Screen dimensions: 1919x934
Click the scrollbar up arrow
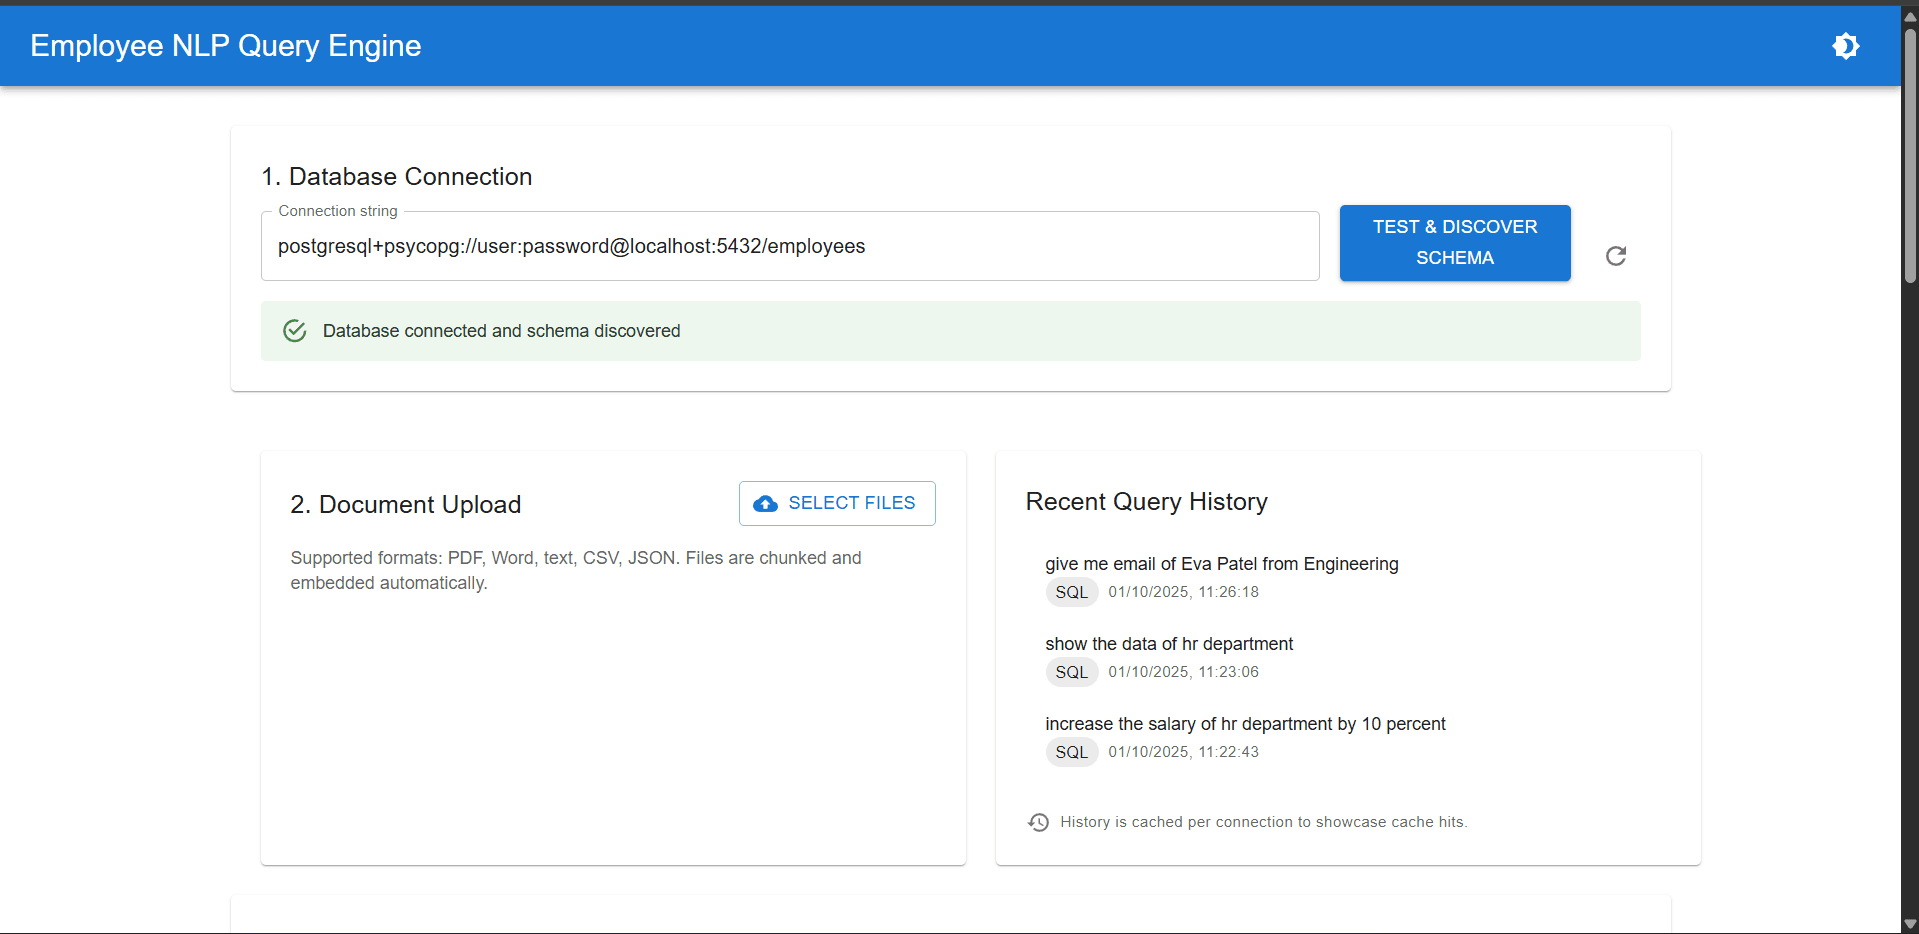point(1910,17)
